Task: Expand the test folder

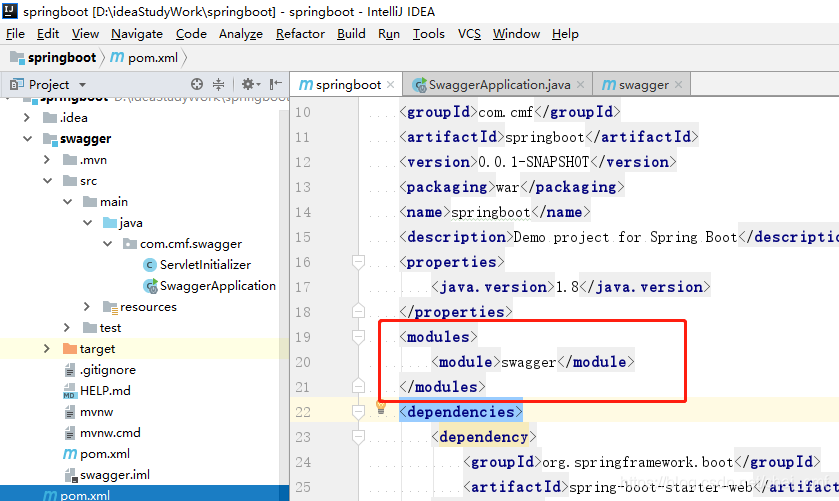Action: [x=67, y=328]
